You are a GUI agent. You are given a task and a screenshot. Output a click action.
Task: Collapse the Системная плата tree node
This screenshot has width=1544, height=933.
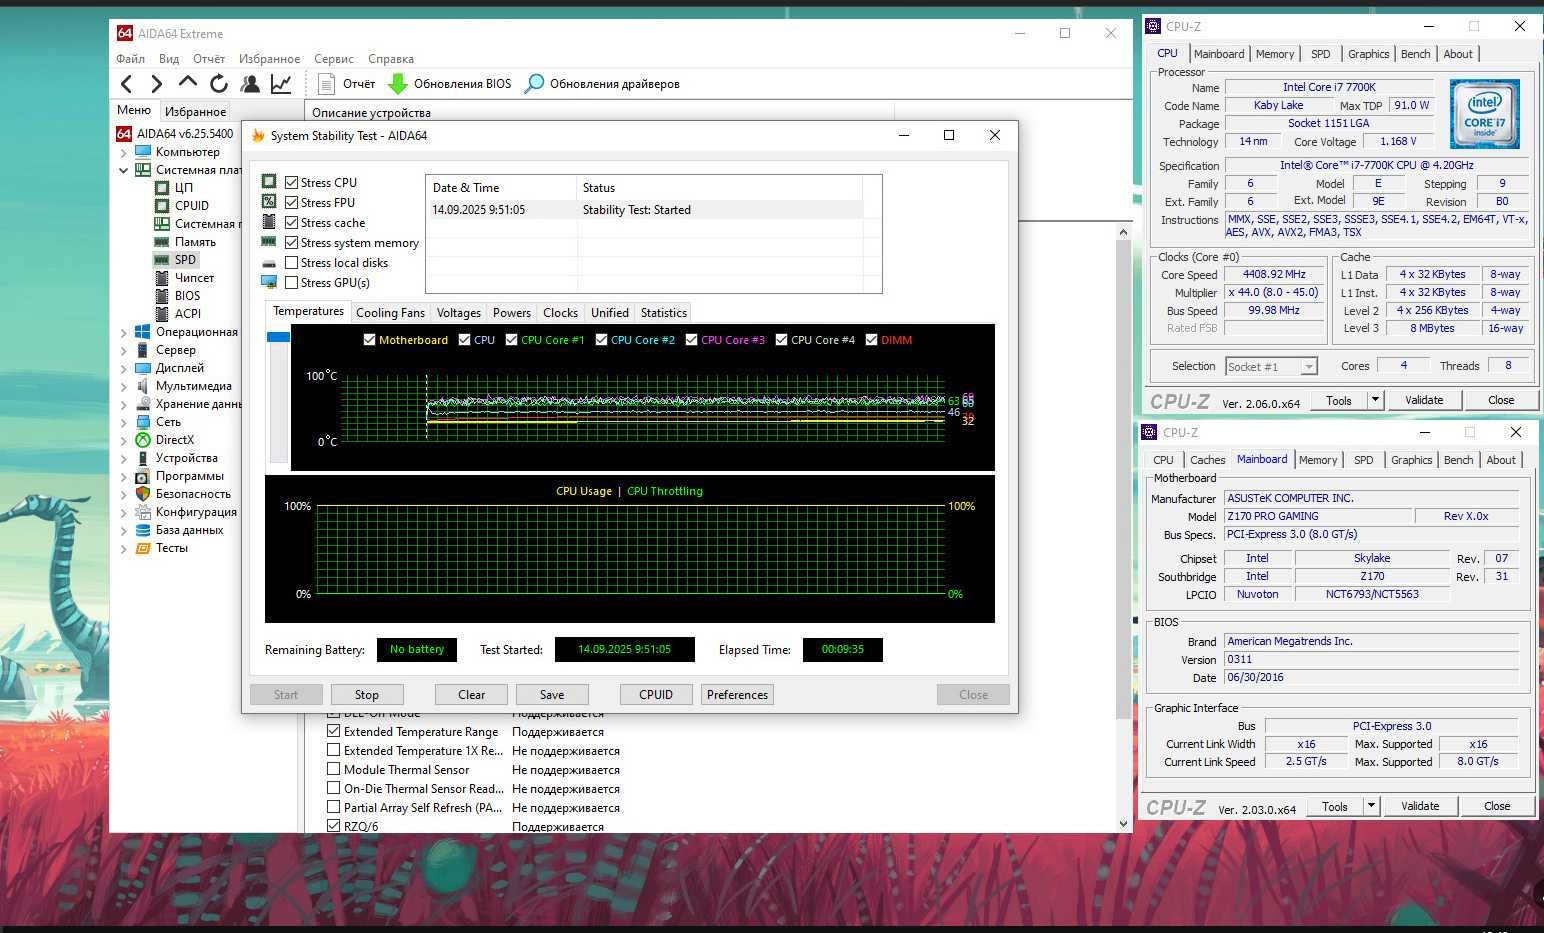pos(123,170)
